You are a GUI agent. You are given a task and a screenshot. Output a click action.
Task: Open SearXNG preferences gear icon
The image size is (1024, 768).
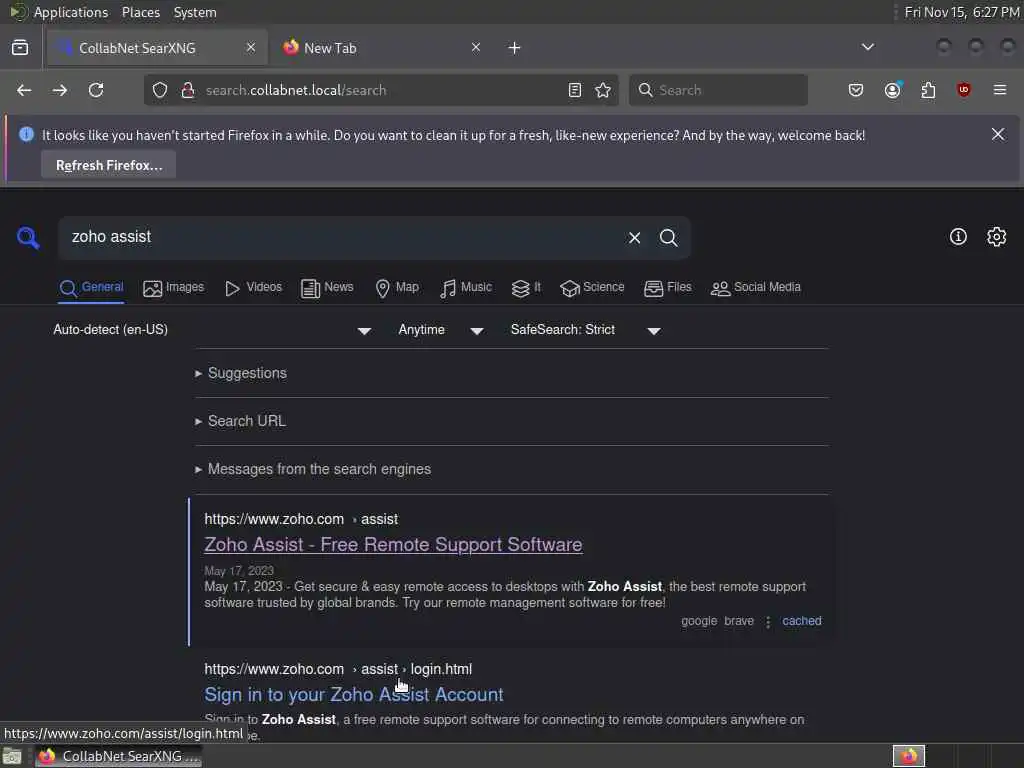[x=997, y=236]
